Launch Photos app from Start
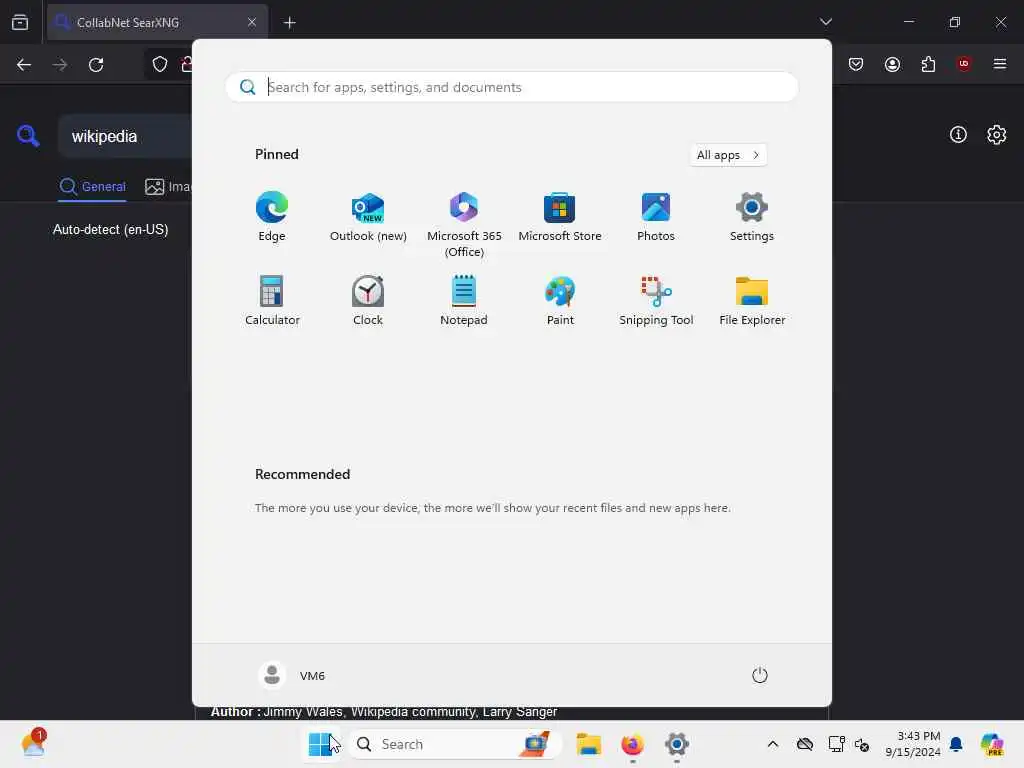The height and width of the screenshot is (768, 1024). 656,217
